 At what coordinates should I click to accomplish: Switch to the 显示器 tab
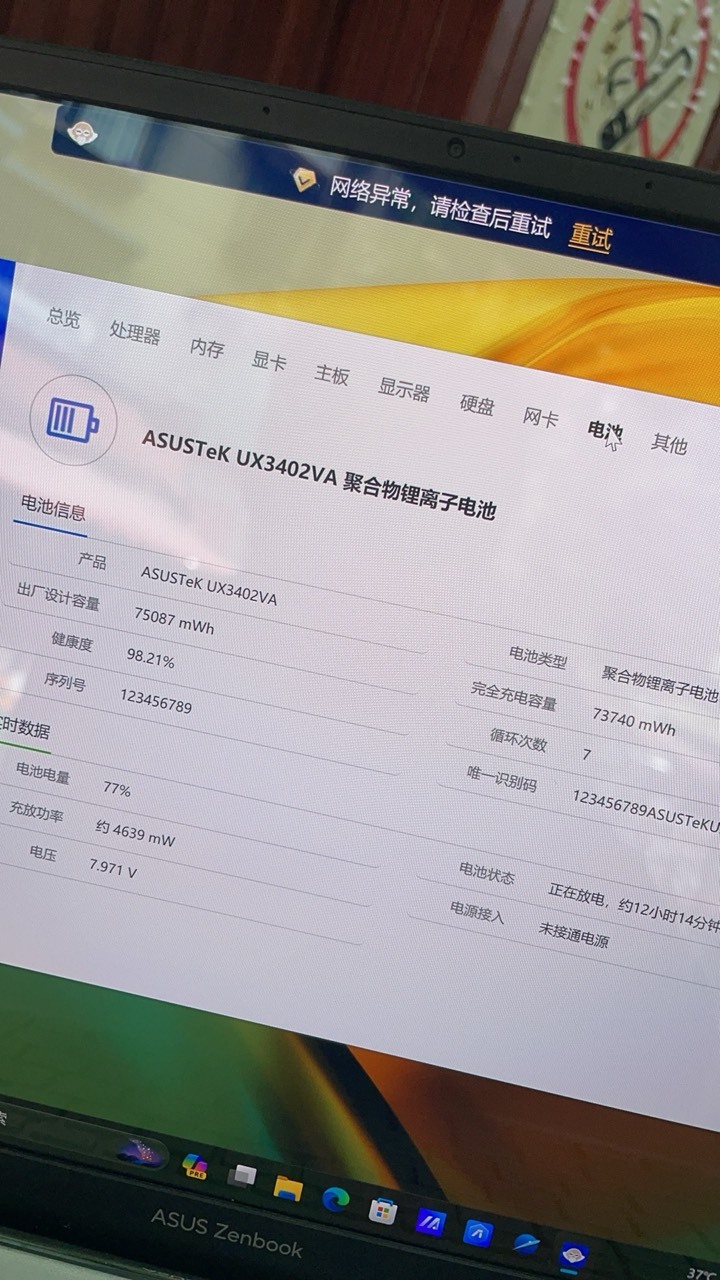(404, 390)
